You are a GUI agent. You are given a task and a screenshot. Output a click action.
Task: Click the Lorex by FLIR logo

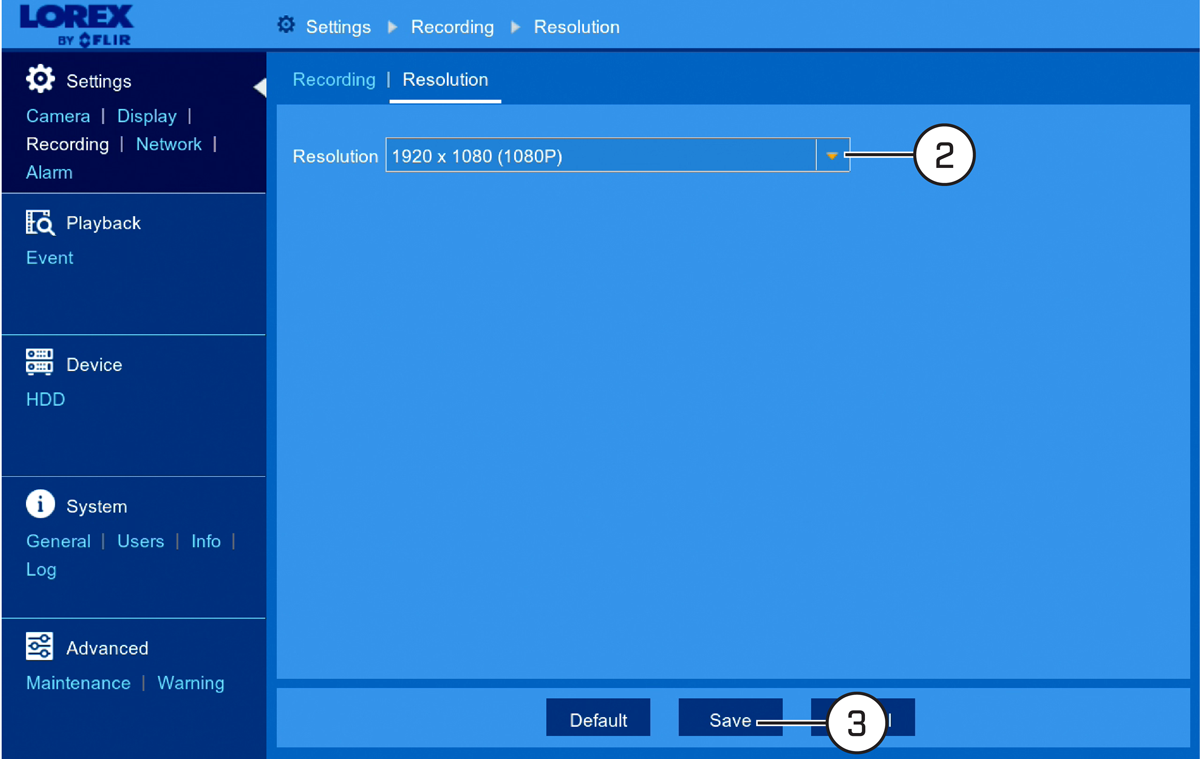click(x=76, y=25)
